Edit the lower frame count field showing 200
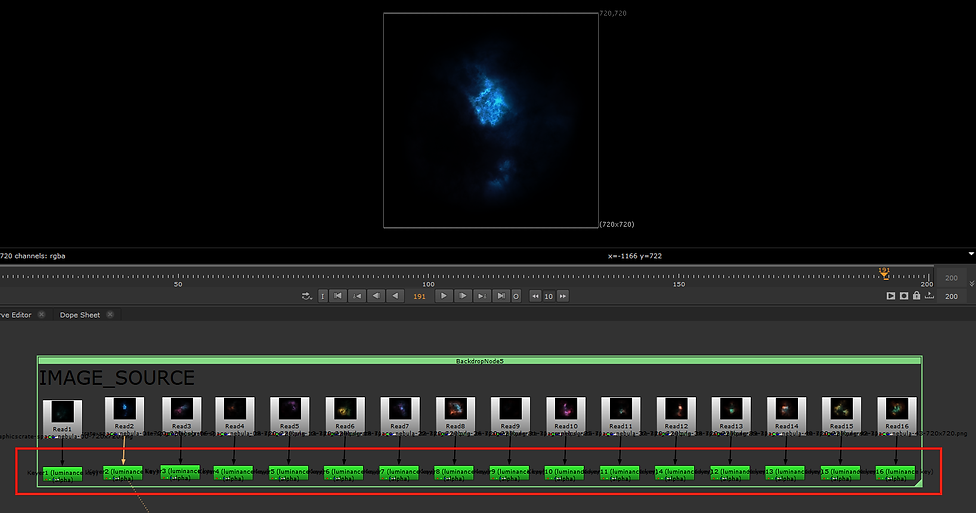The height and width of the screenshot is (513, 976). 952,296
